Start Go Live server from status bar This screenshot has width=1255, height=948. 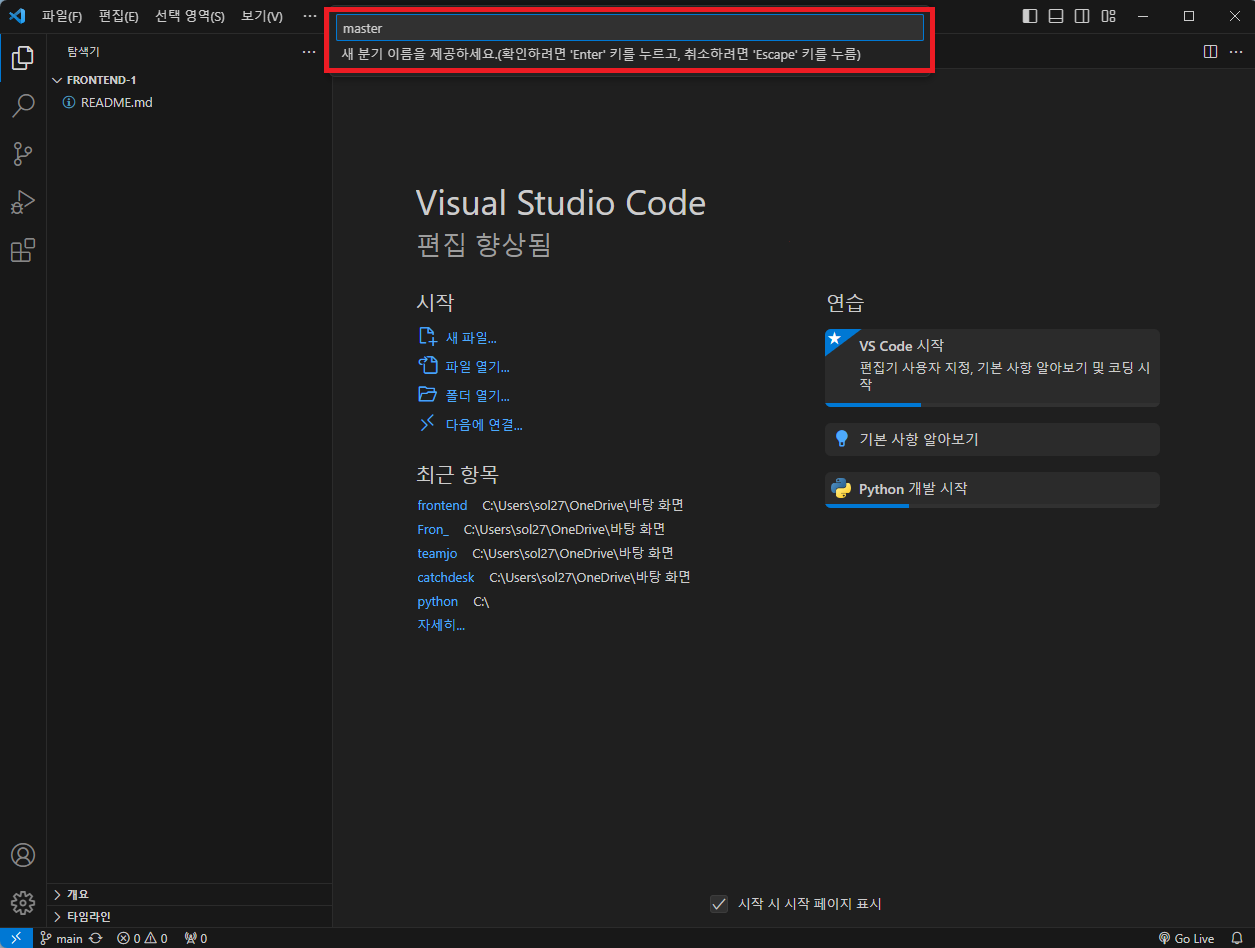point(1186,938)
